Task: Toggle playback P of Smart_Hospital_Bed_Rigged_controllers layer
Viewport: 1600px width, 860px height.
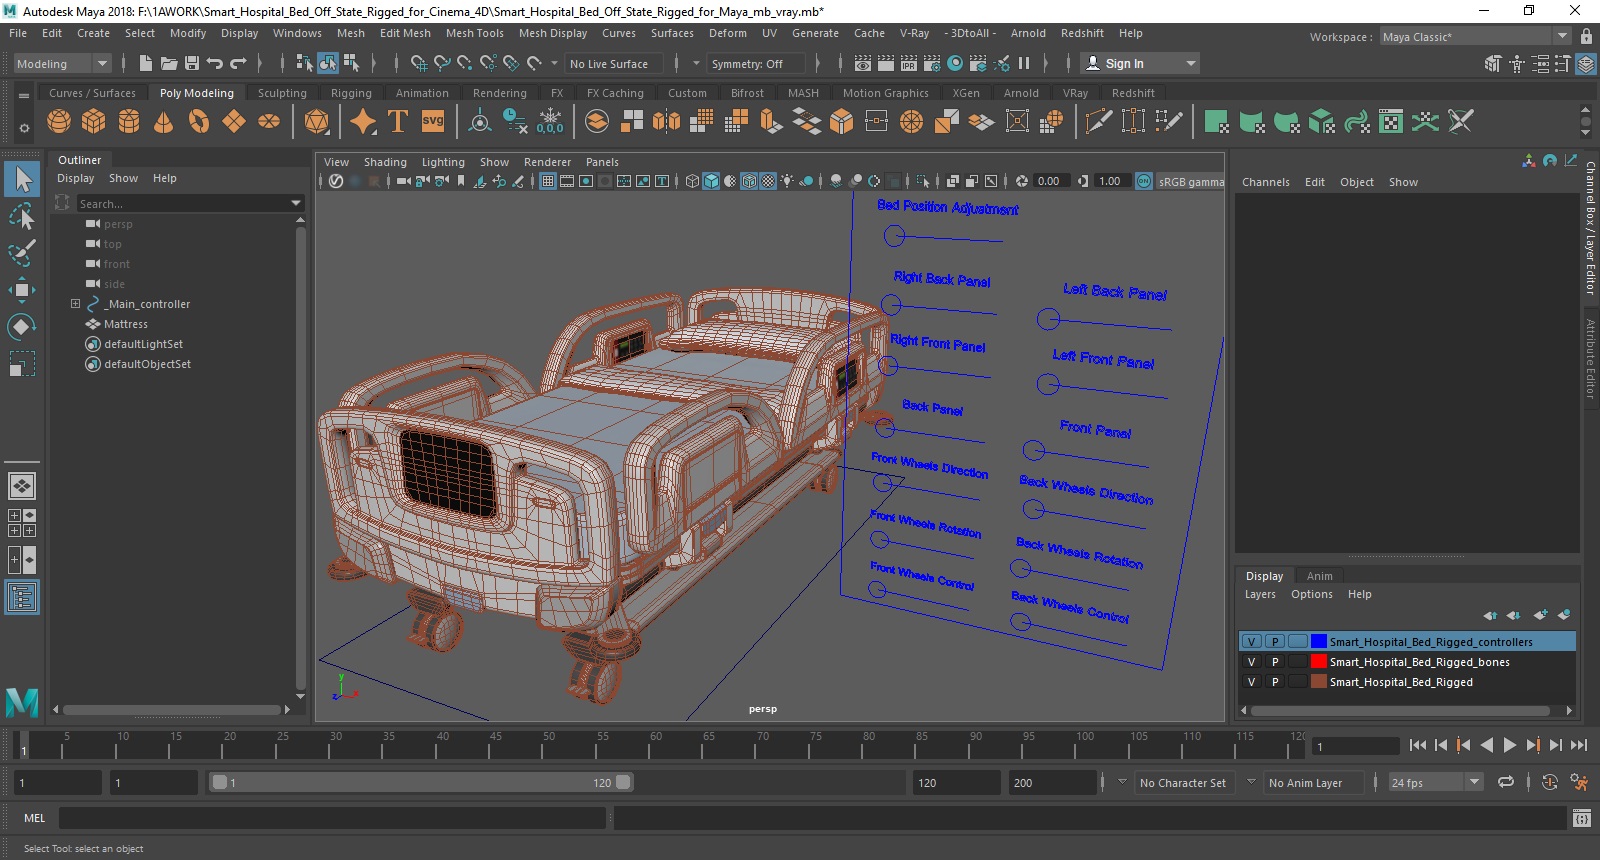Action: coord(1275,642)
